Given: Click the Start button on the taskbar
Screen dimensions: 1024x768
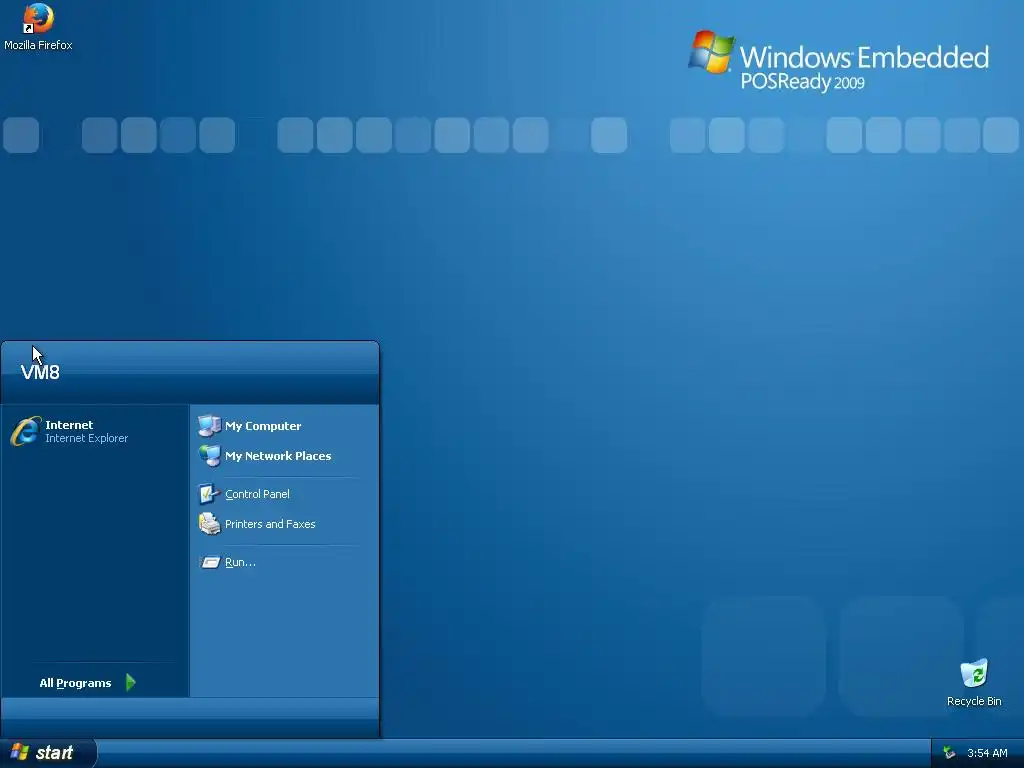Looking at the screenshot, I should click(x=48, y=753).
